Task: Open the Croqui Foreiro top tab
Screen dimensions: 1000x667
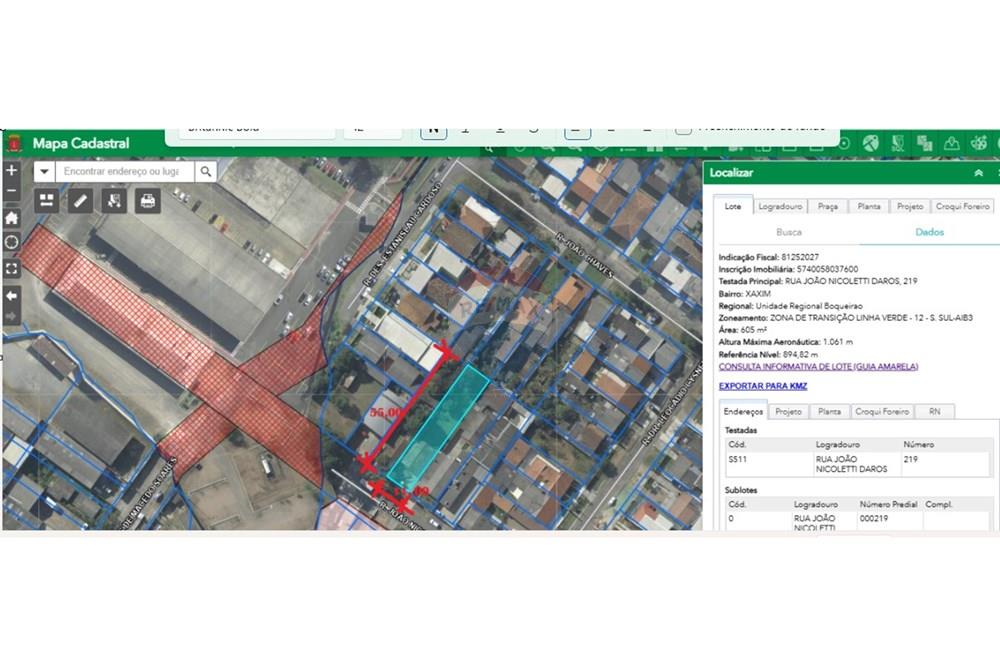Action: [963, 206]
